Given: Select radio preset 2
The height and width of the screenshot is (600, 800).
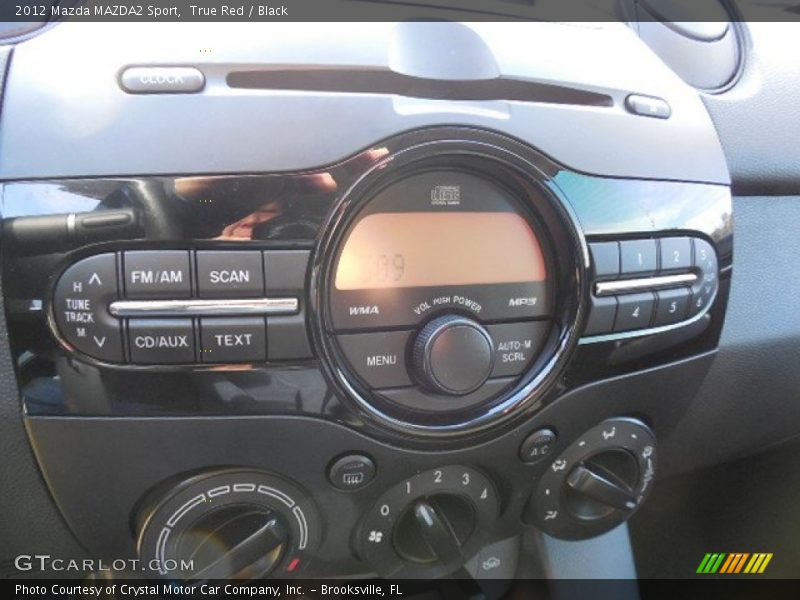Looking at the screenshot, I should point(675,255).
